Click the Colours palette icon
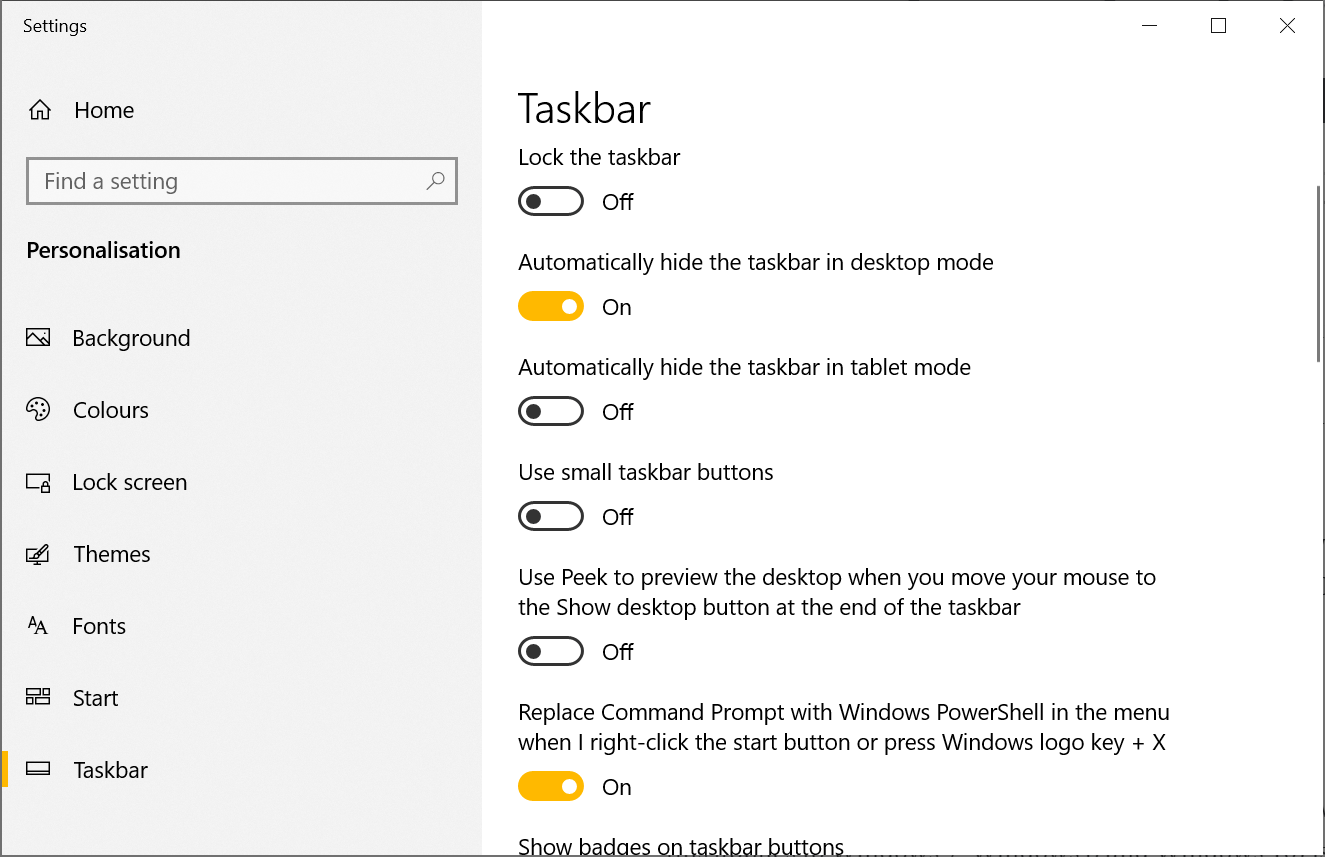 [x=39, y=410]
